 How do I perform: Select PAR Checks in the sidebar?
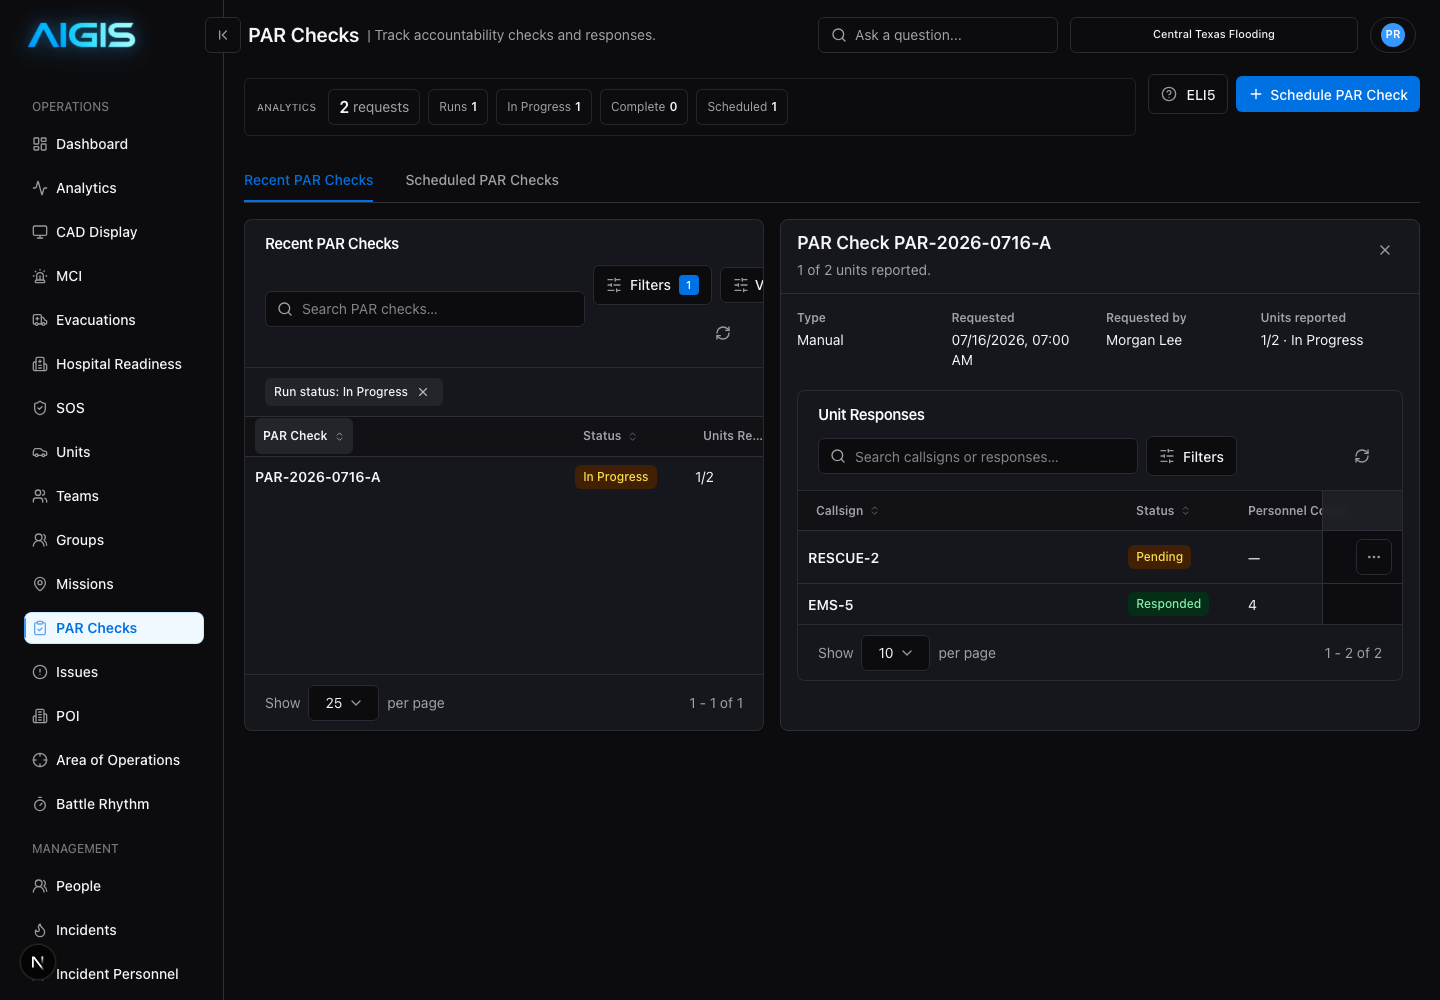tap(114, 628)
